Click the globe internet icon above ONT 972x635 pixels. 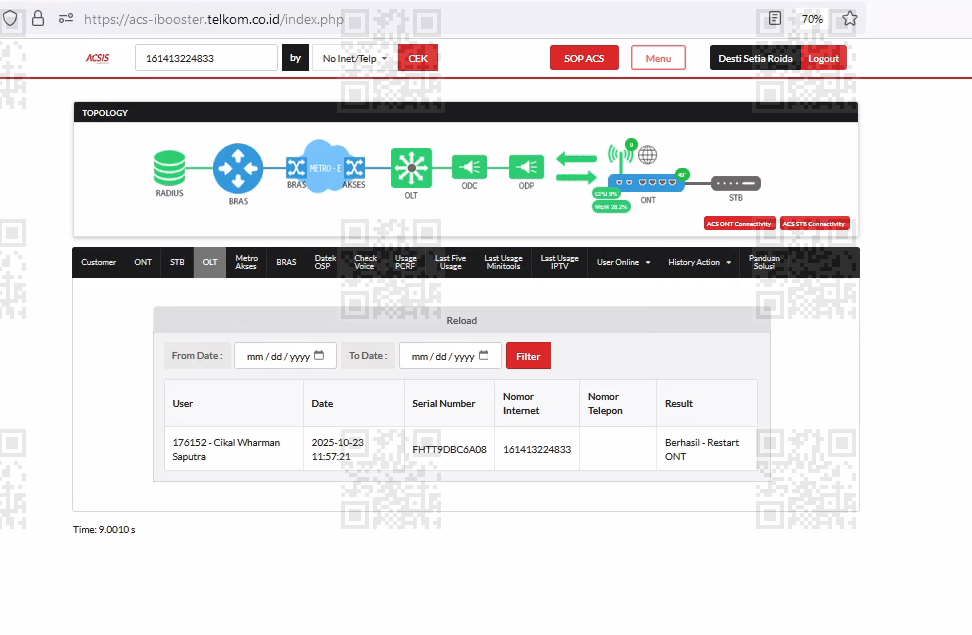[x=647, y=154]
